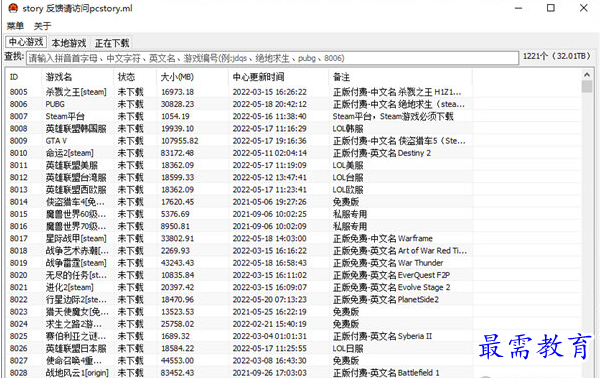This screenshot has height=378, width=600.
Task: Click ID cell 8027
Action: [19, 361]
